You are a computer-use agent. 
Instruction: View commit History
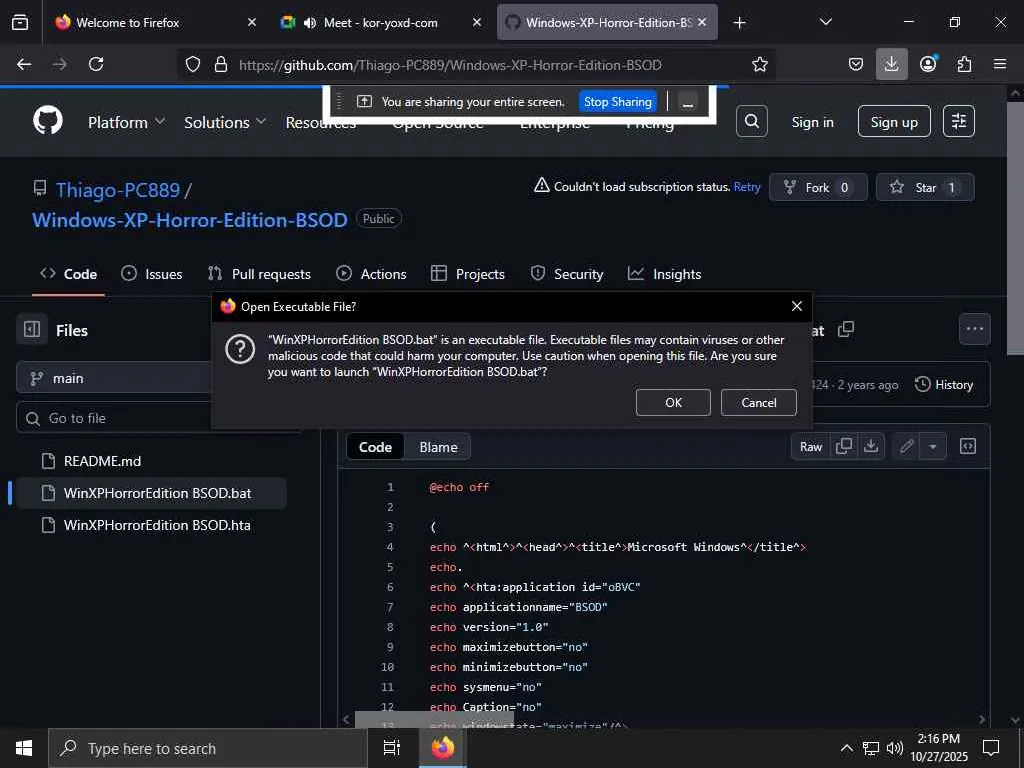[x=944, y=385]
